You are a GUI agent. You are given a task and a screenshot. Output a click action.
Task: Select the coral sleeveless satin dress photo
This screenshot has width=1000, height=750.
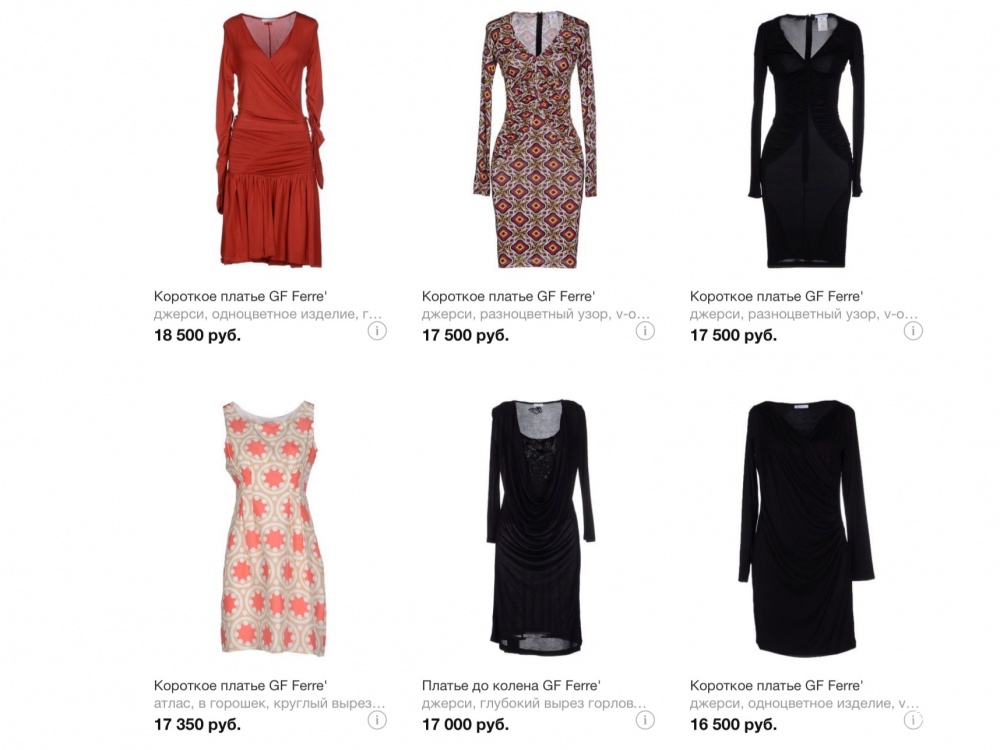[272, 528]
